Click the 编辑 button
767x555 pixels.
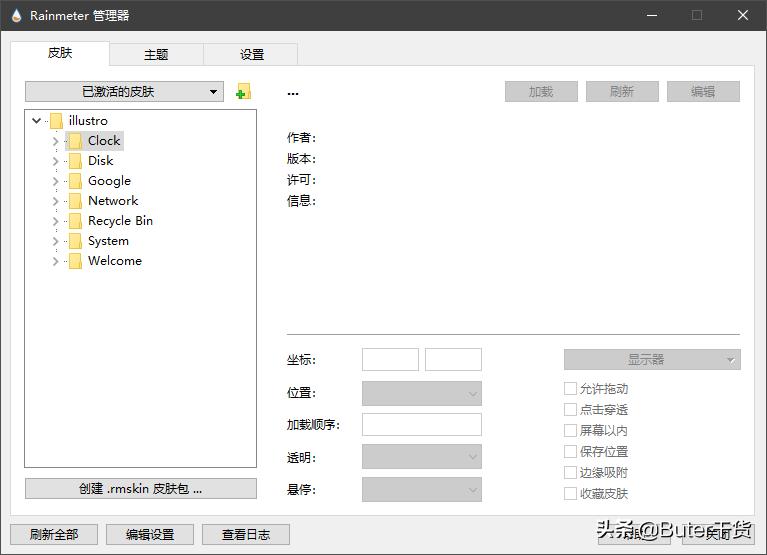[x=703, y=91]
